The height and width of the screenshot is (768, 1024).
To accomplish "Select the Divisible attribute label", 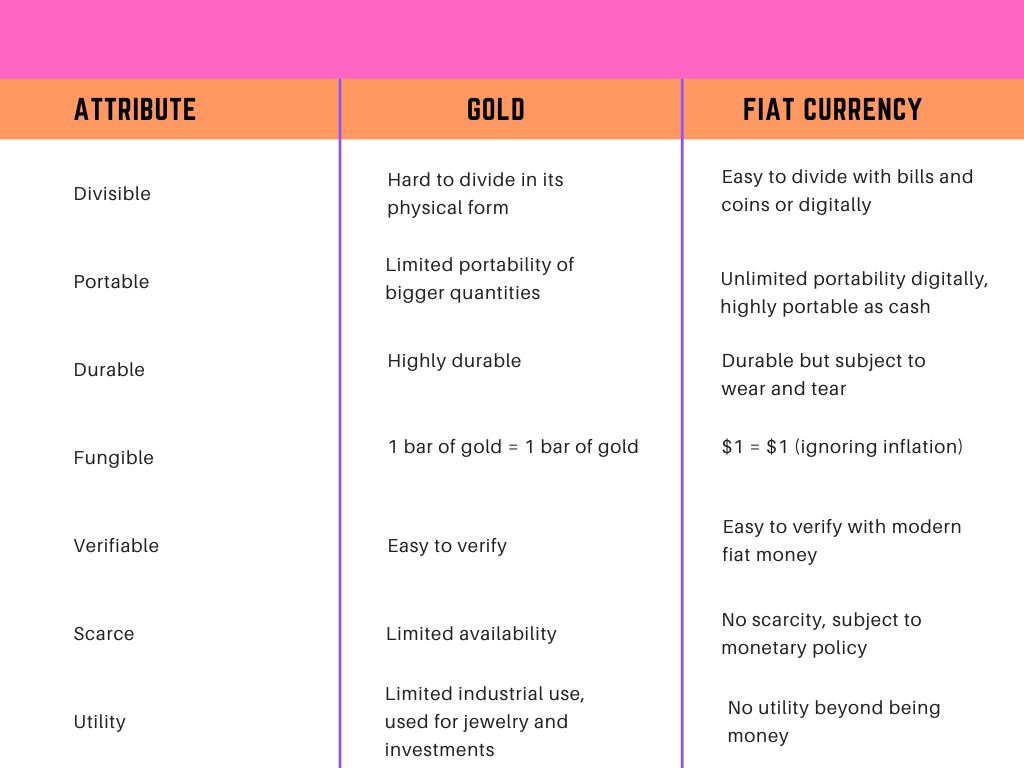I will point(112,193).
